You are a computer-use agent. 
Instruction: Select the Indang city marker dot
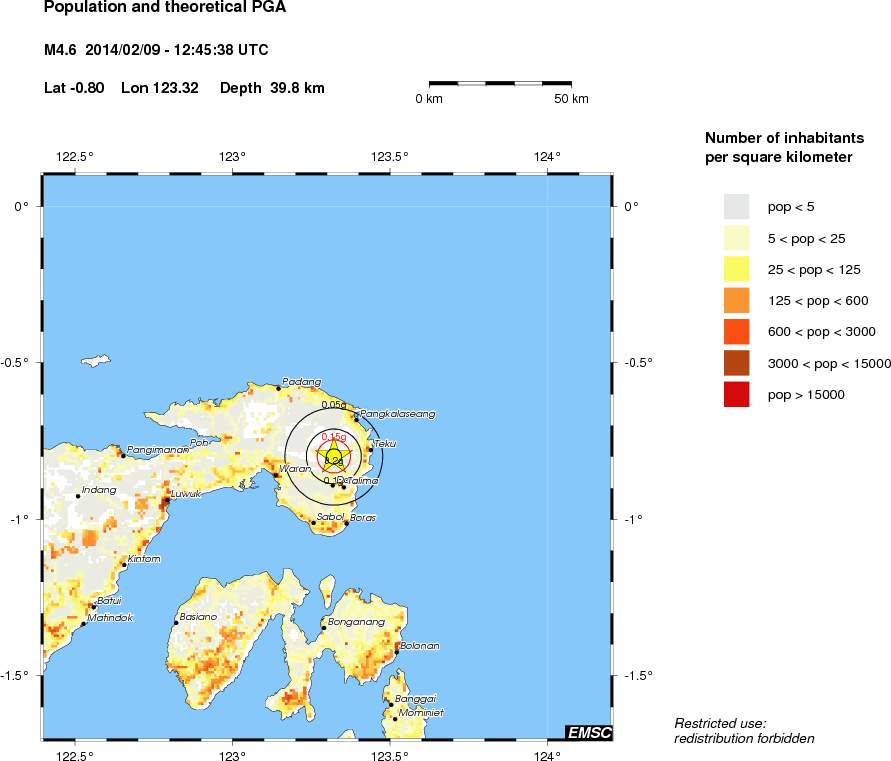point(78,496)
